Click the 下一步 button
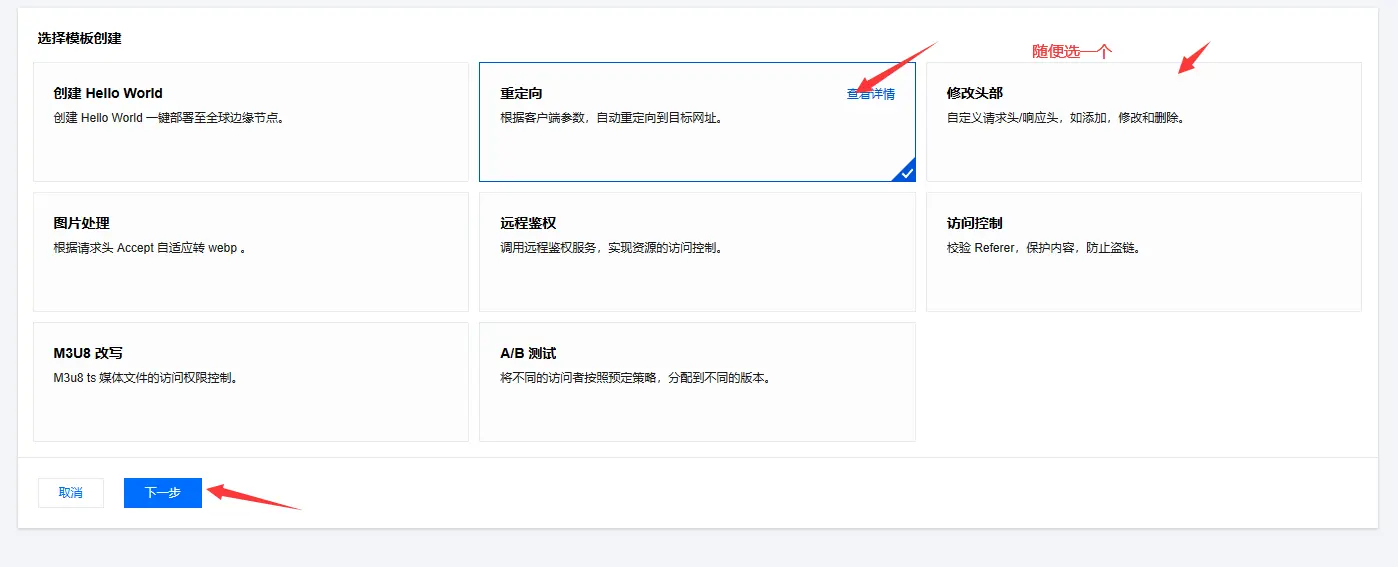This screenshot has width=1398, height=567. click(163, 493)
